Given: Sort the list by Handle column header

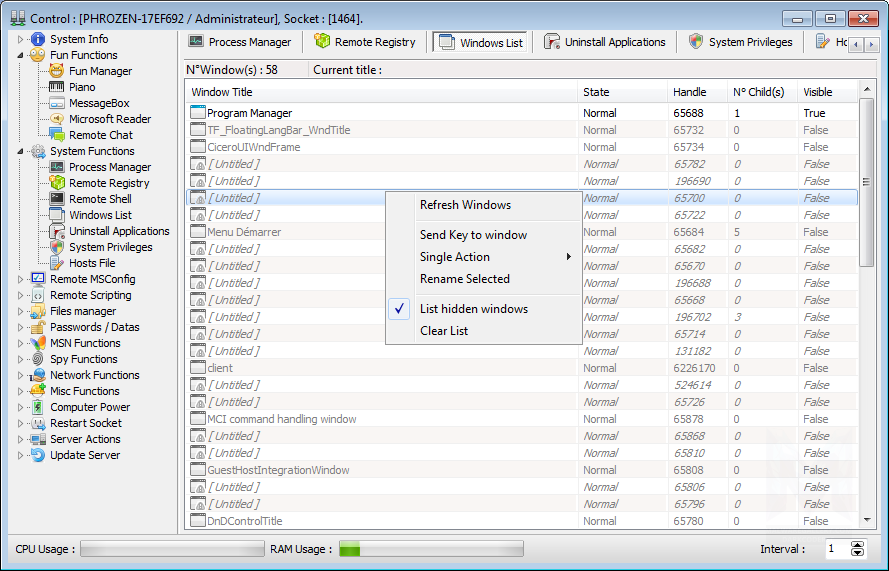Looking at the screenshot, I should (x=690, y=92).
